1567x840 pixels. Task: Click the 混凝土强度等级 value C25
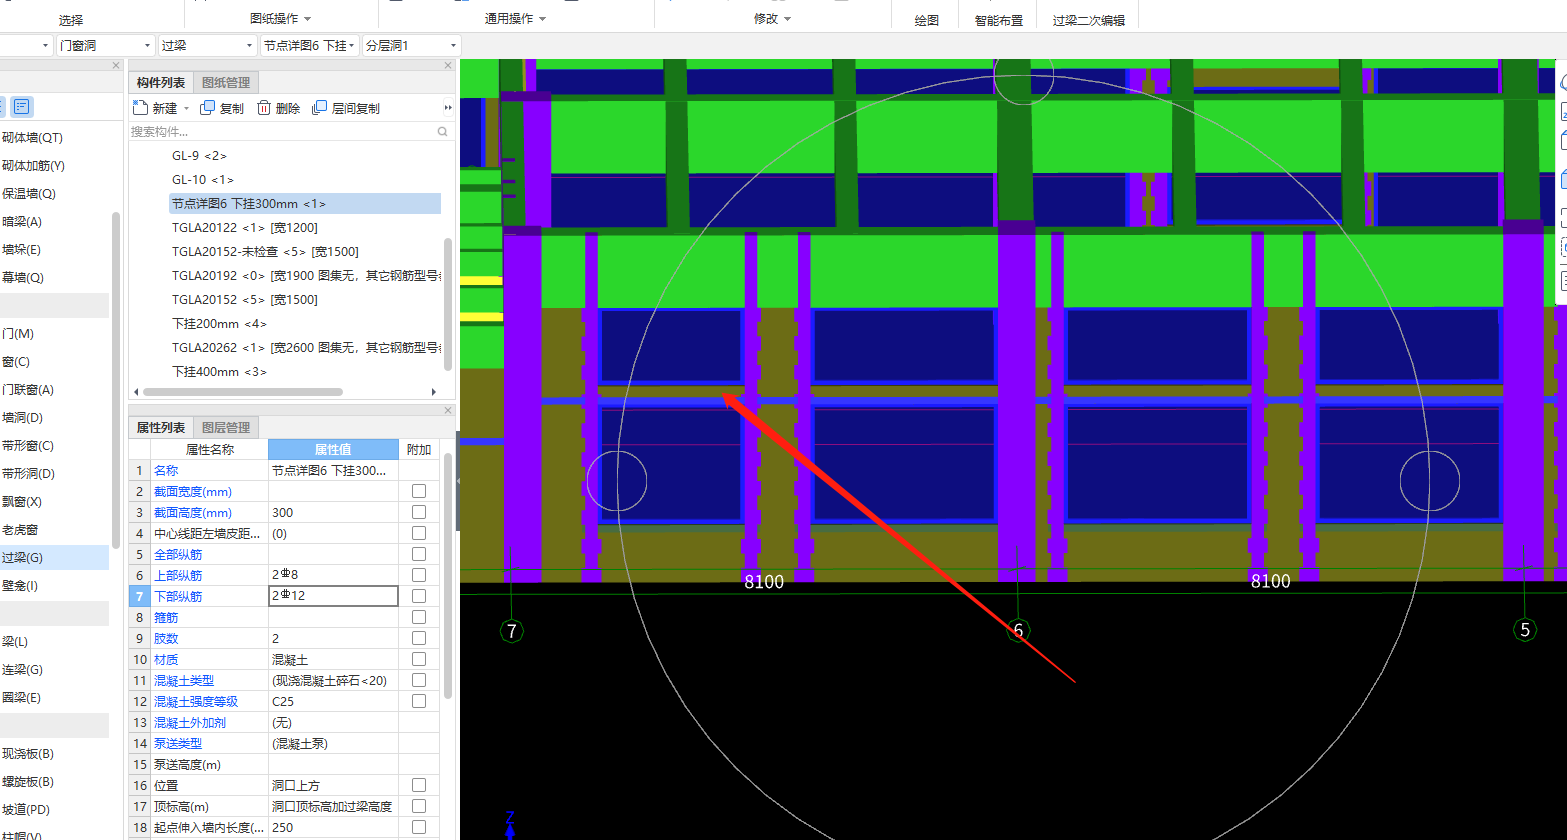(333, 701)
